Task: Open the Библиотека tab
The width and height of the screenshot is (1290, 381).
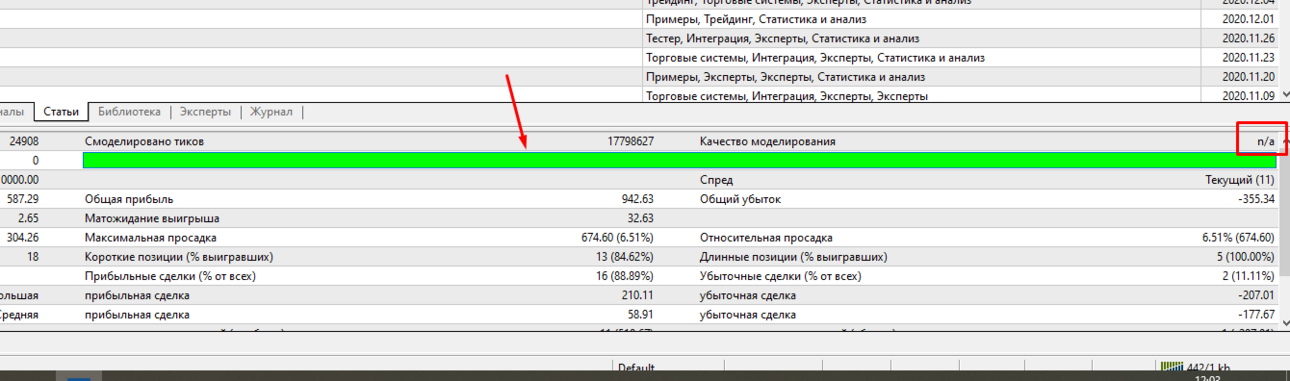Action: coord(129,112)
